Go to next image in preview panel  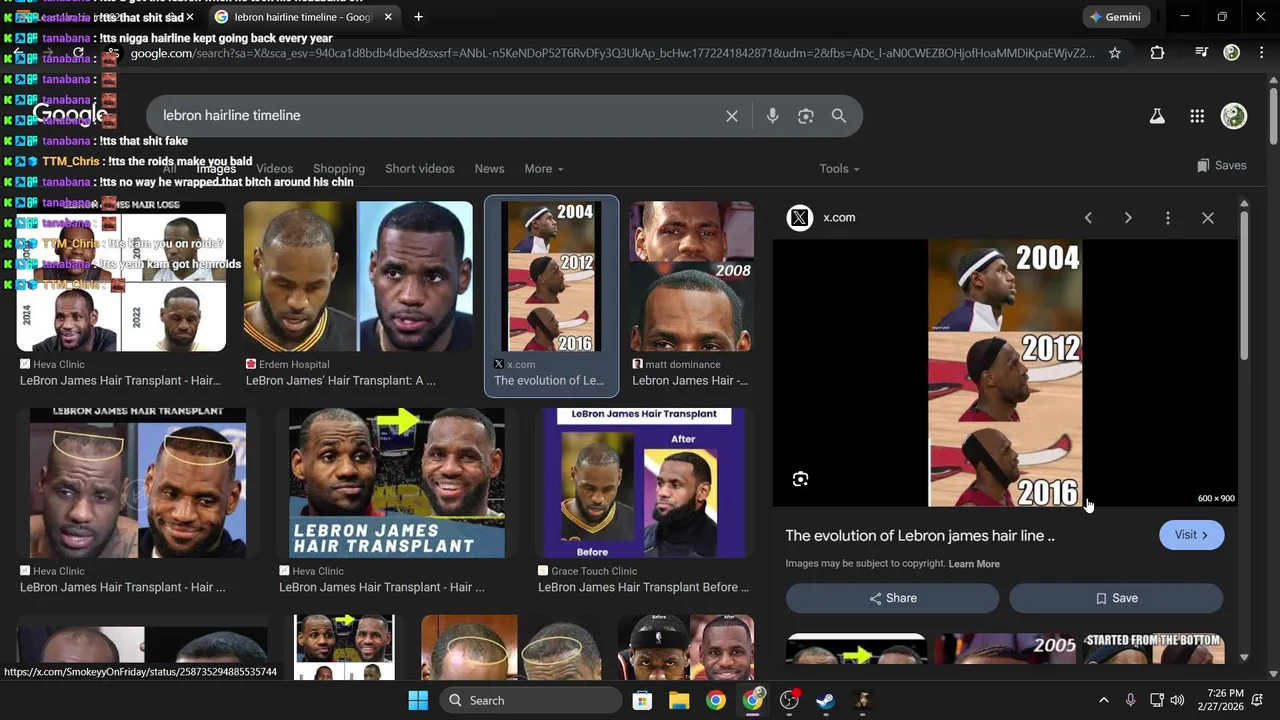click(x=1128, y=218)
